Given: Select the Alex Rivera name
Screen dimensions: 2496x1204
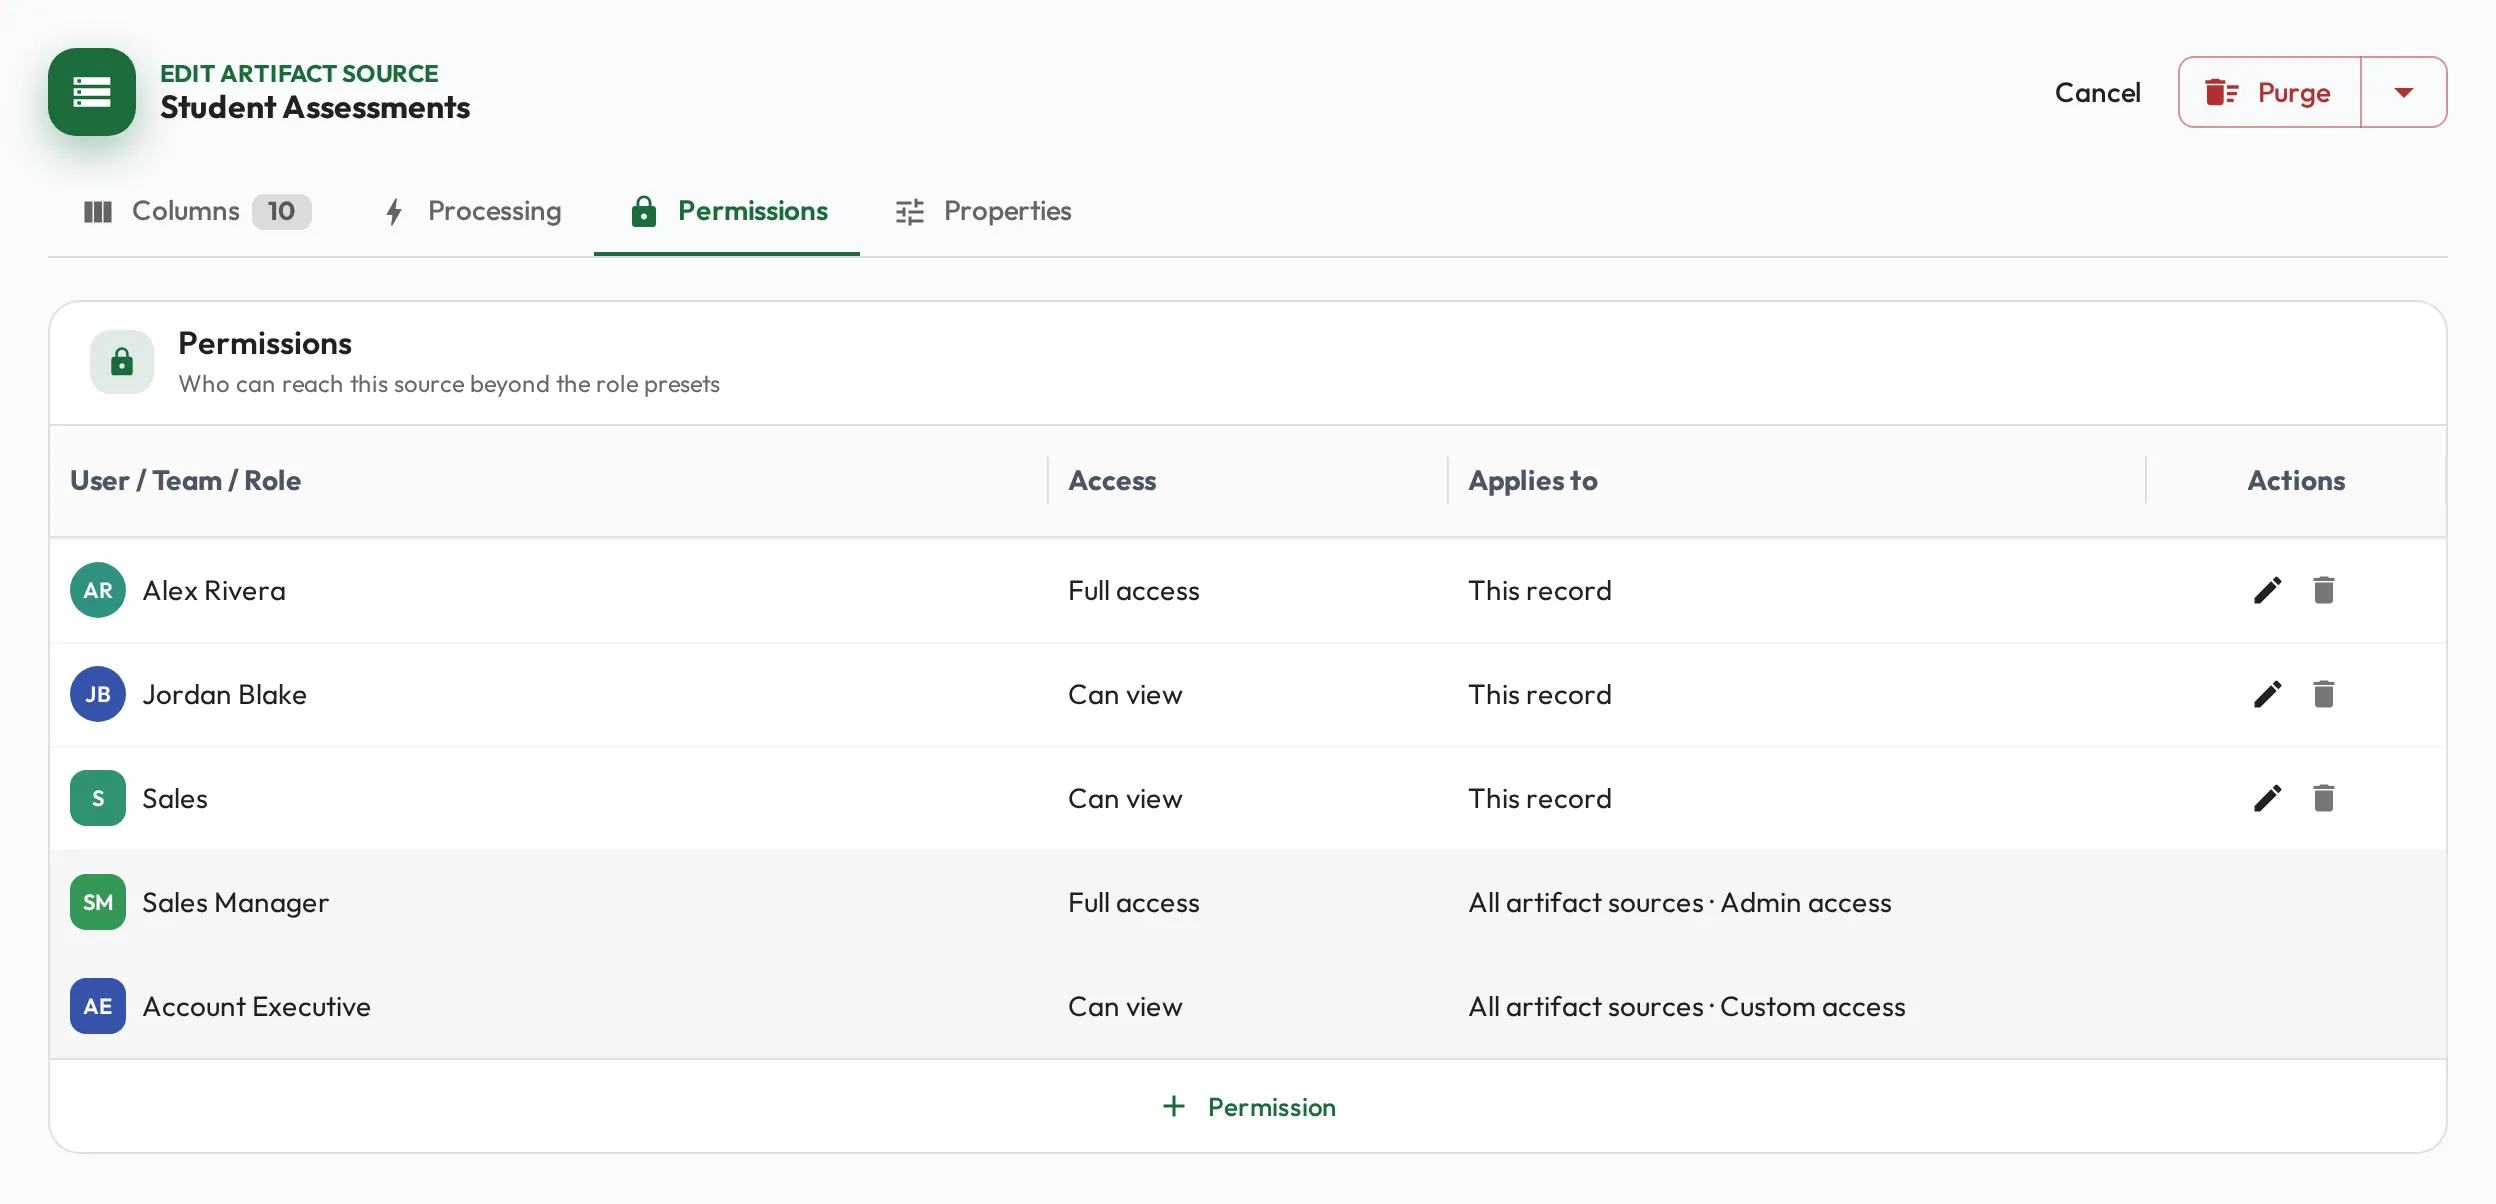Looking at the screenshot, I should tap(214, 591).
